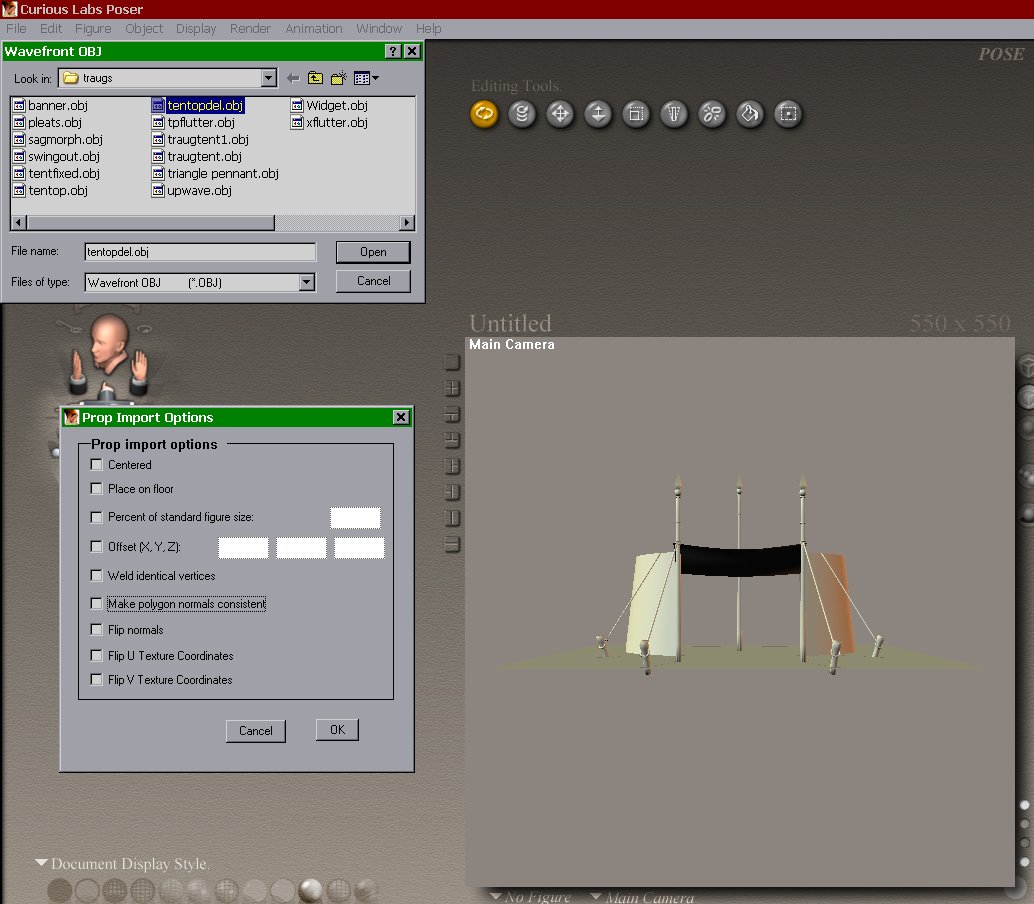This screenshot has width=1034, height=904.
Task: Open the Animation menu
Action: pos(314,28)
